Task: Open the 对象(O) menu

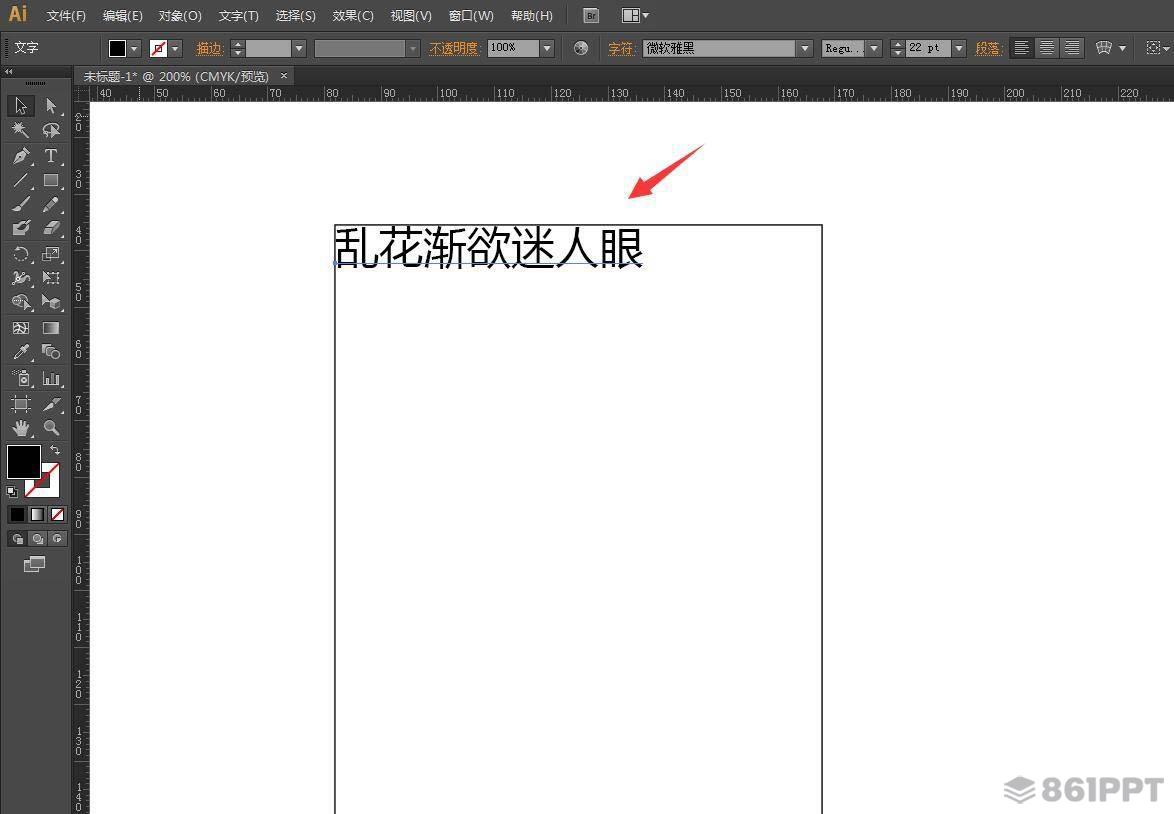Action: (180, 16)
